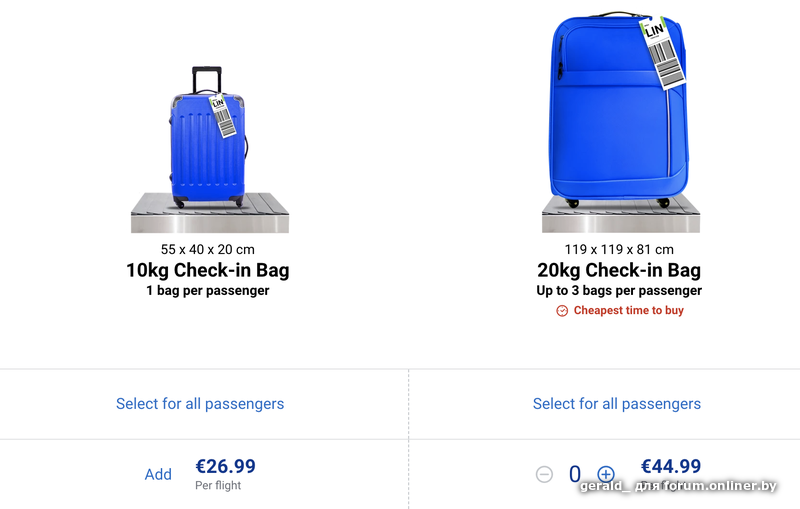Decrease the 20kg bag quantity with minus

(544, 474)
